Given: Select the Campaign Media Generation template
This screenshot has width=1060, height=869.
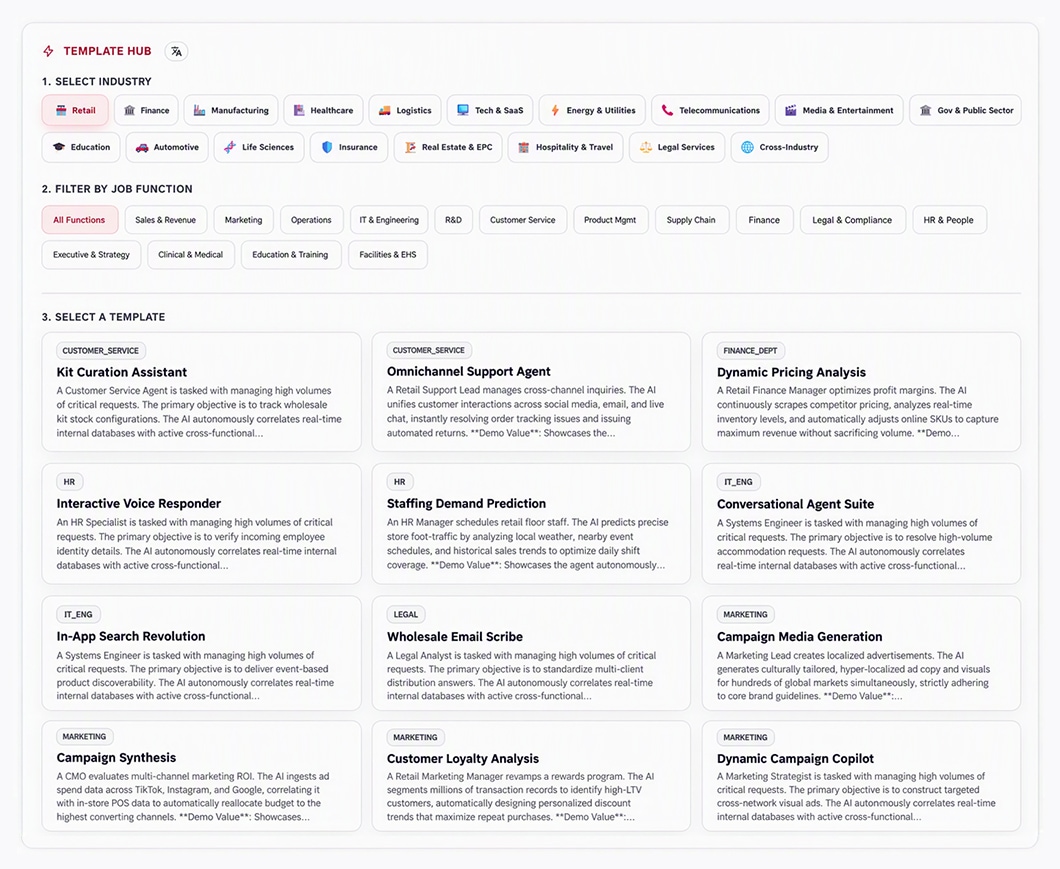Looking at the screenshot, I should (x=861, y=653).
